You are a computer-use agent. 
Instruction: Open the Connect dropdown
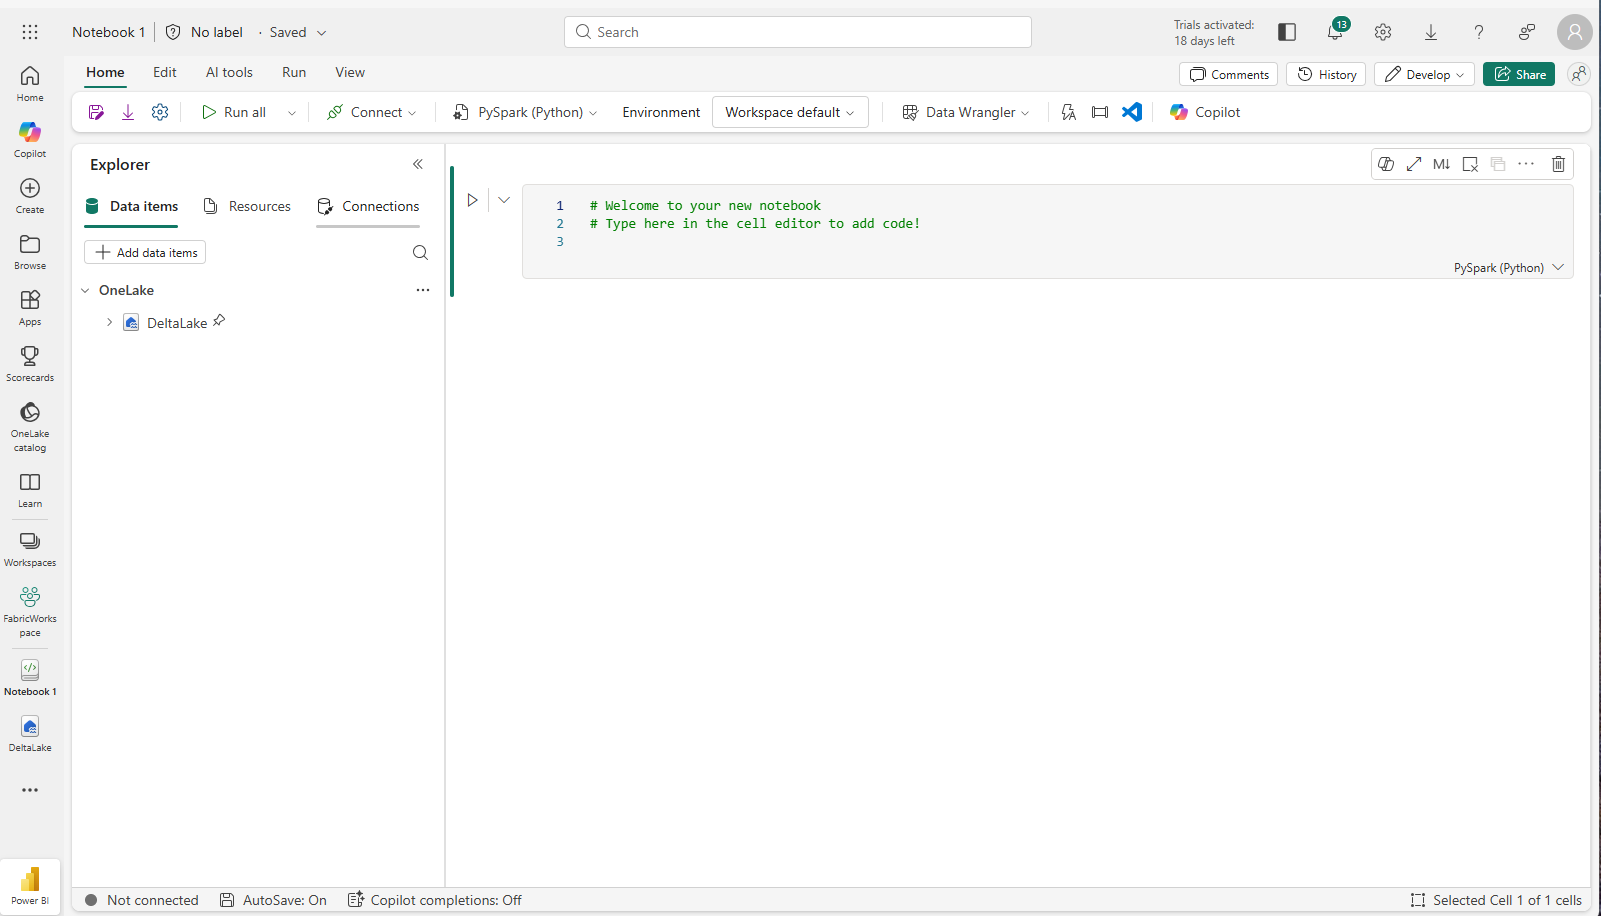tap(372, 112)
